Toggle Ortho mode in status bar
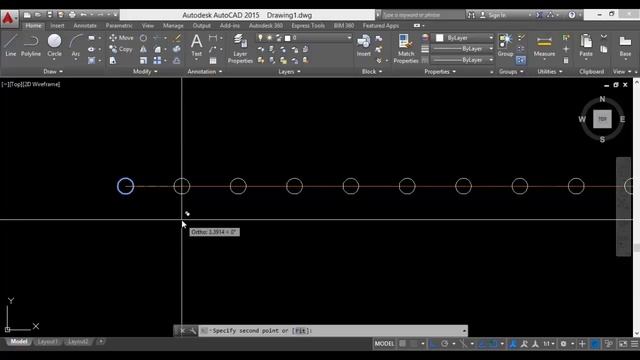This screenshot has width=640, height=360. pos(434,344)
